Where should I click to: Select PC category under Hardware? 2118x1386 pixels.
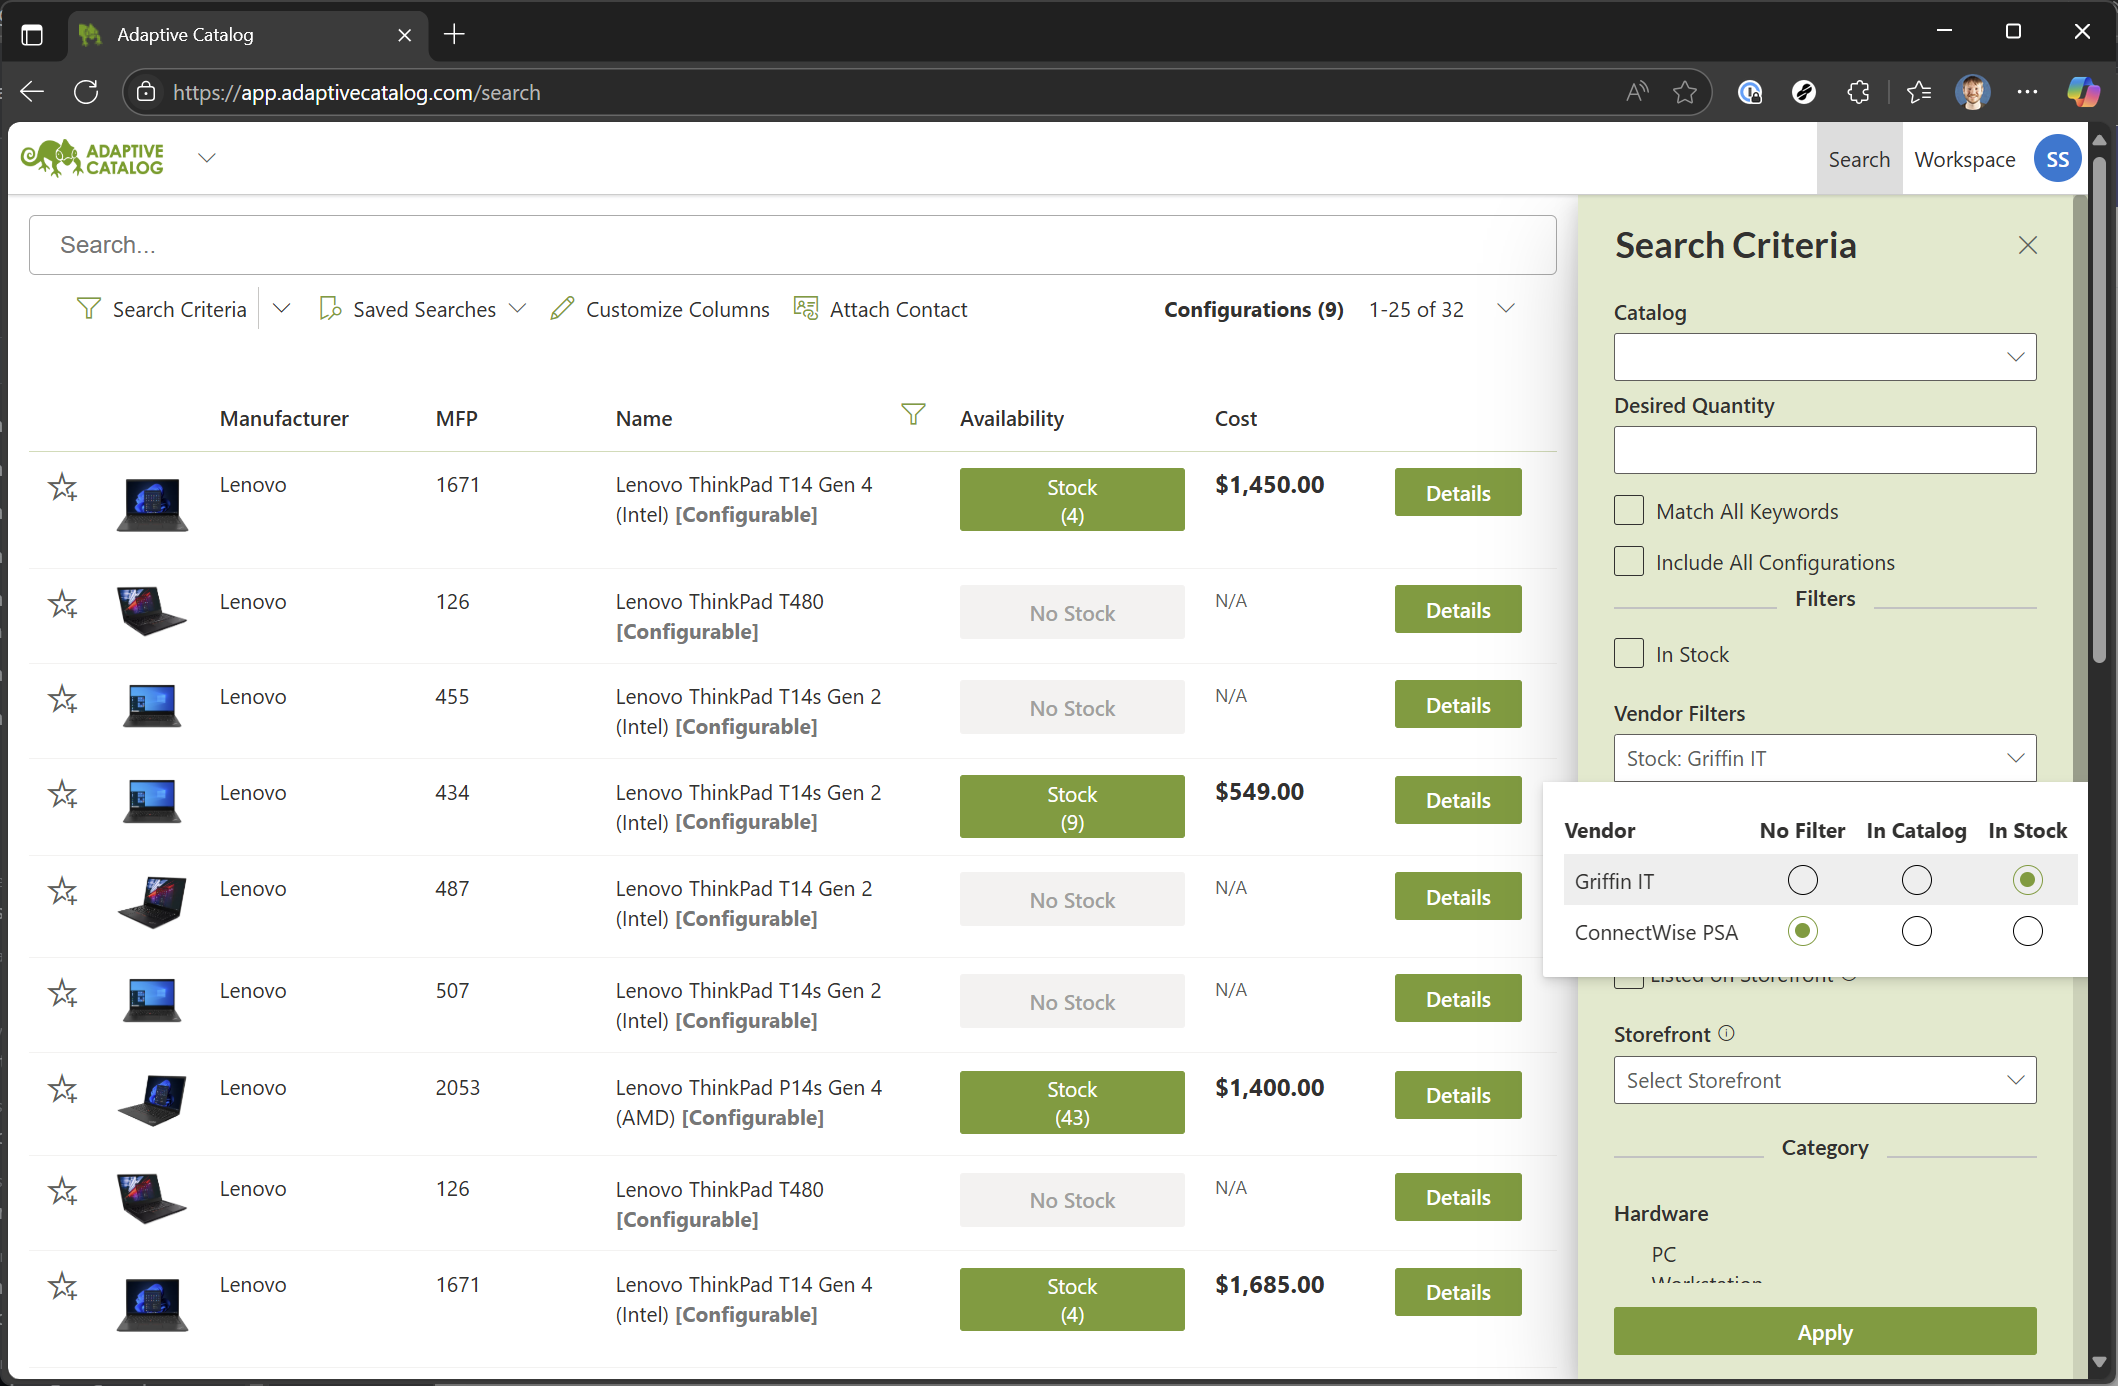click(1663, 1254)
